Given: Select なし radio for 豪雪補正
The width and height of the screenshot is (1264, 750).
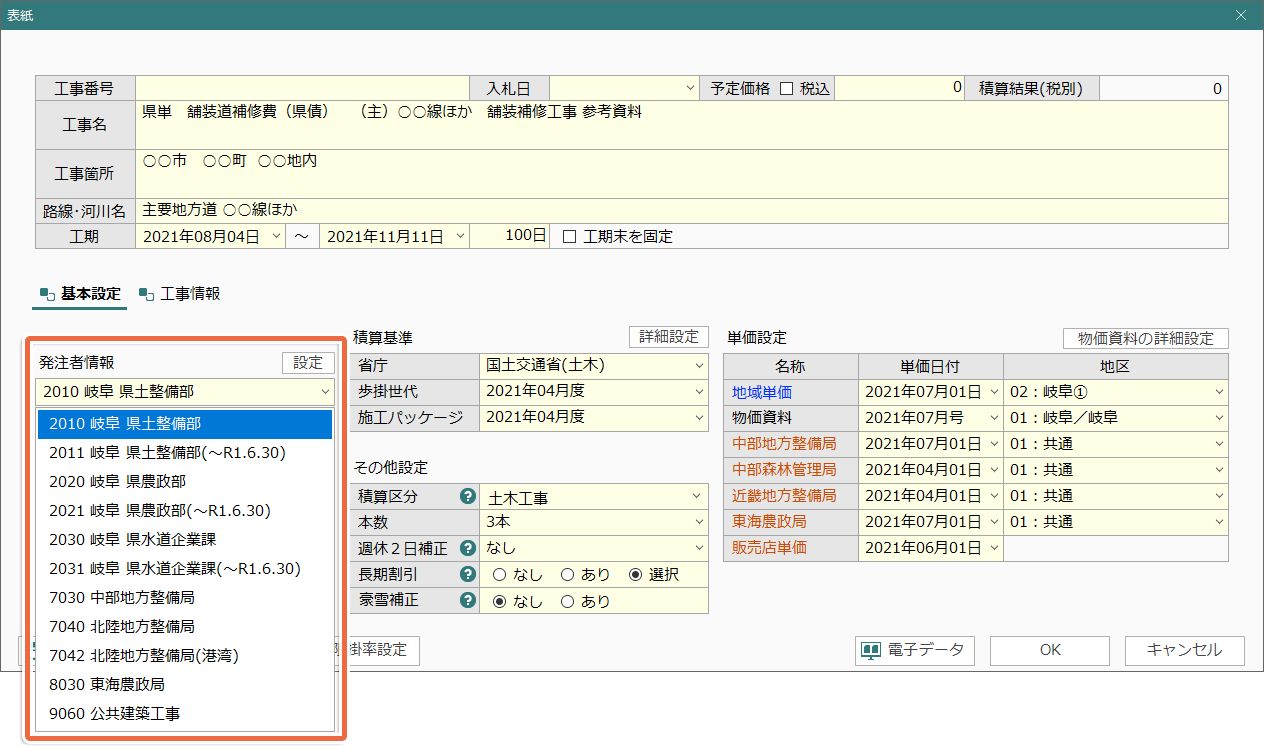Looking at the screenshot, I should (x=499, y=601).
